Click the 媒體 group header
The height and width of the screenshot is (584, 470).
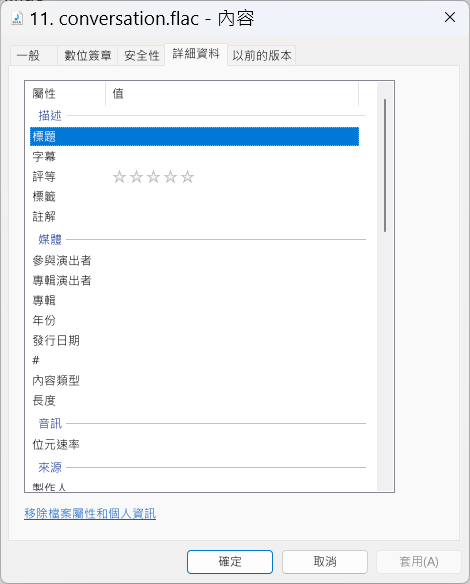coord(50,239)
